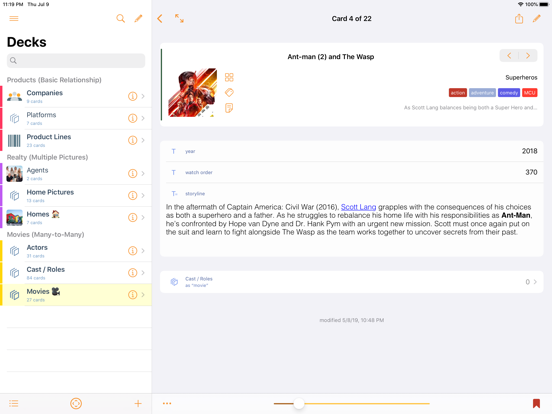Expand card view to full screen

pyautogui.click(x=179, y=18)
